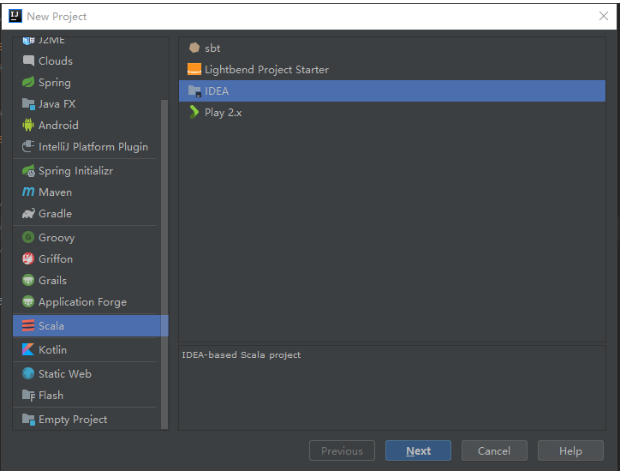
Task: Click the Griffon icon
Action: 28,259
